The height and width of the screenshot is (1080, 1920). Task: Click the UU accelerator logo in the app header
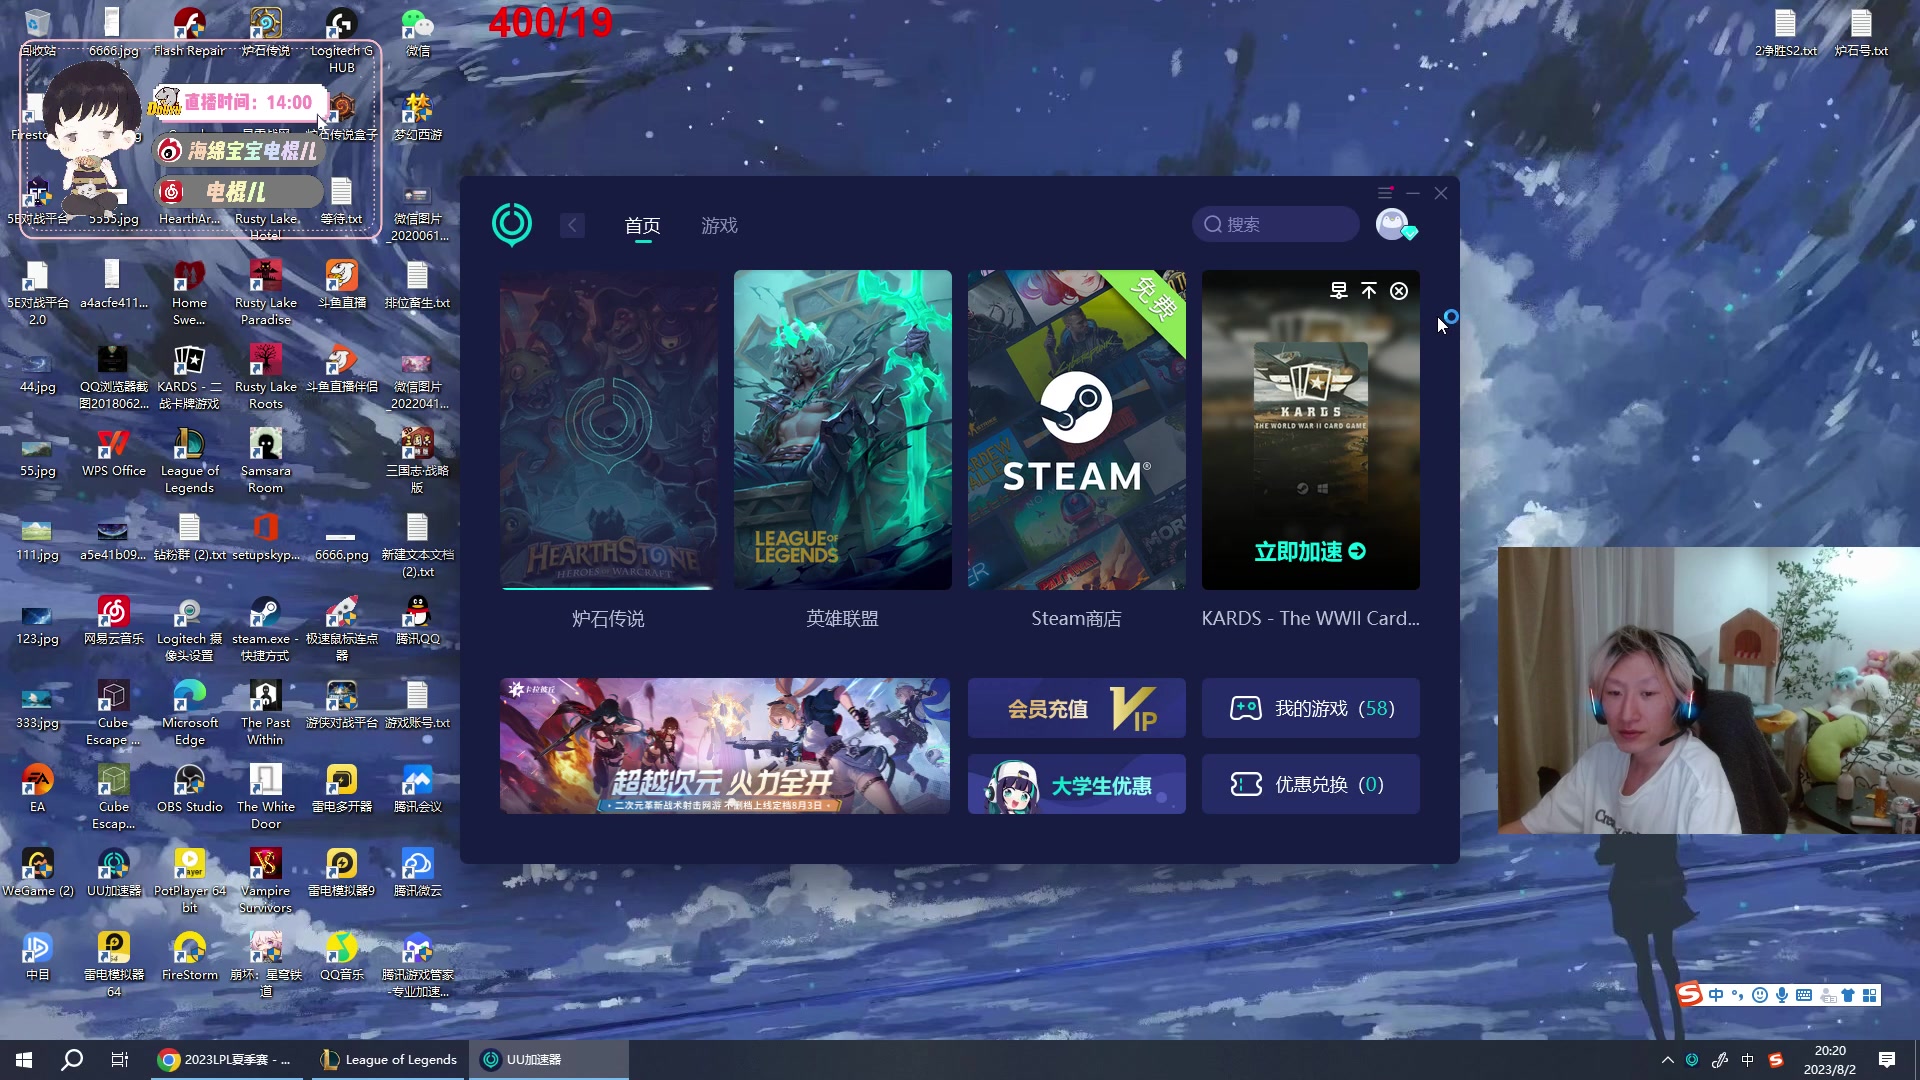[512, 224]
